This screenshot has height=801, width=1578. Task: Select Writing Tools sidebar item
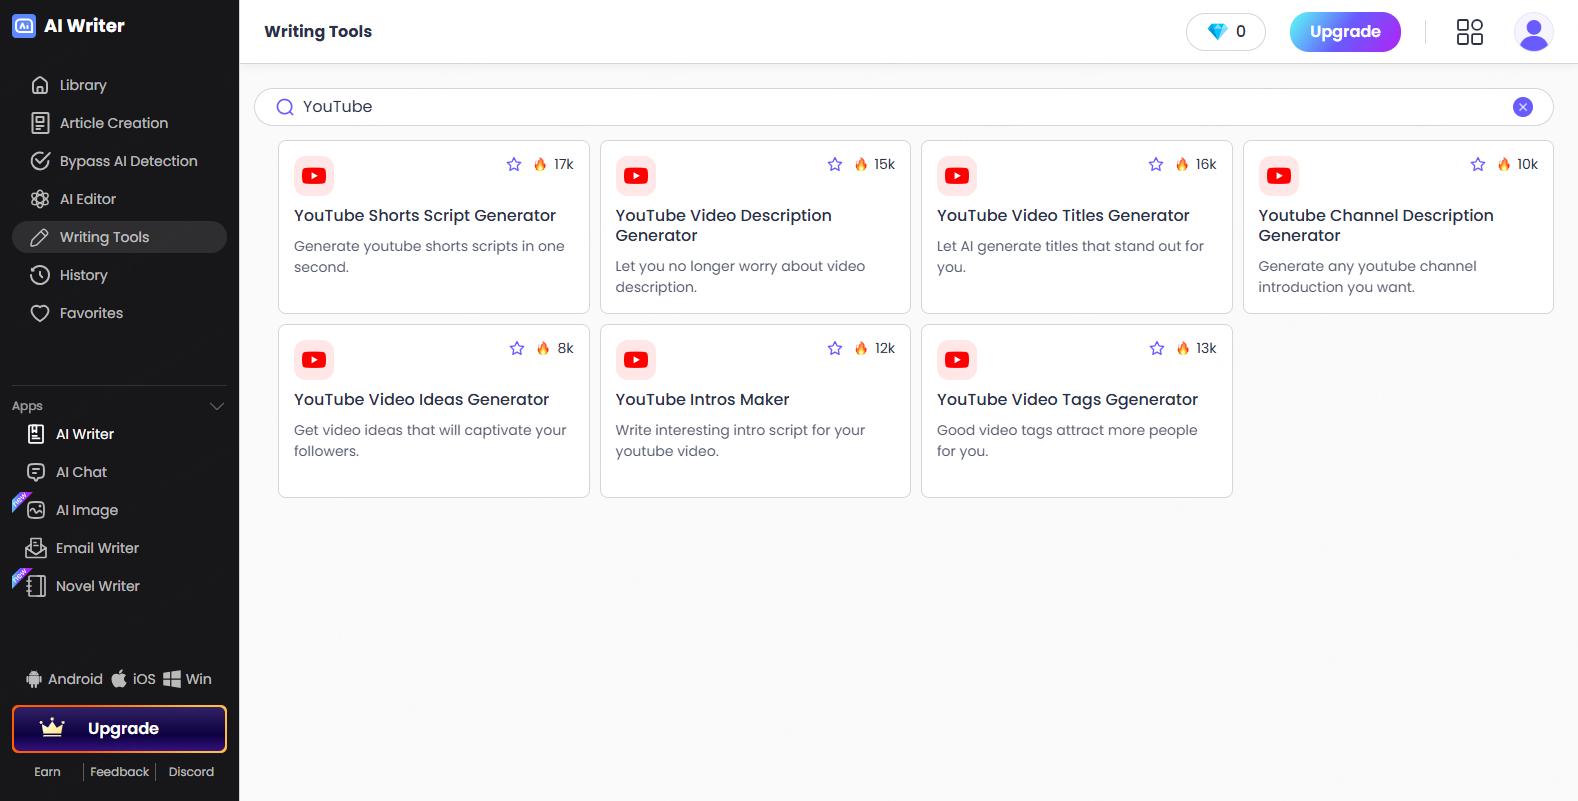[119, 237]
